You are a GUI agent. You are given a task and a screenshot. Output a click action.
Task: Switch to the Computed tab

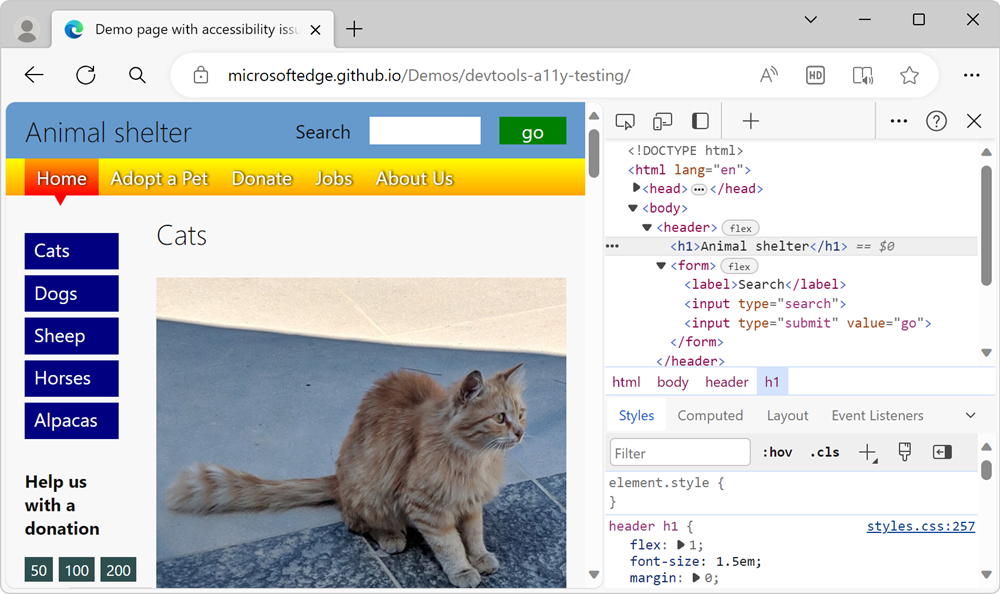[x=710, y=414]
